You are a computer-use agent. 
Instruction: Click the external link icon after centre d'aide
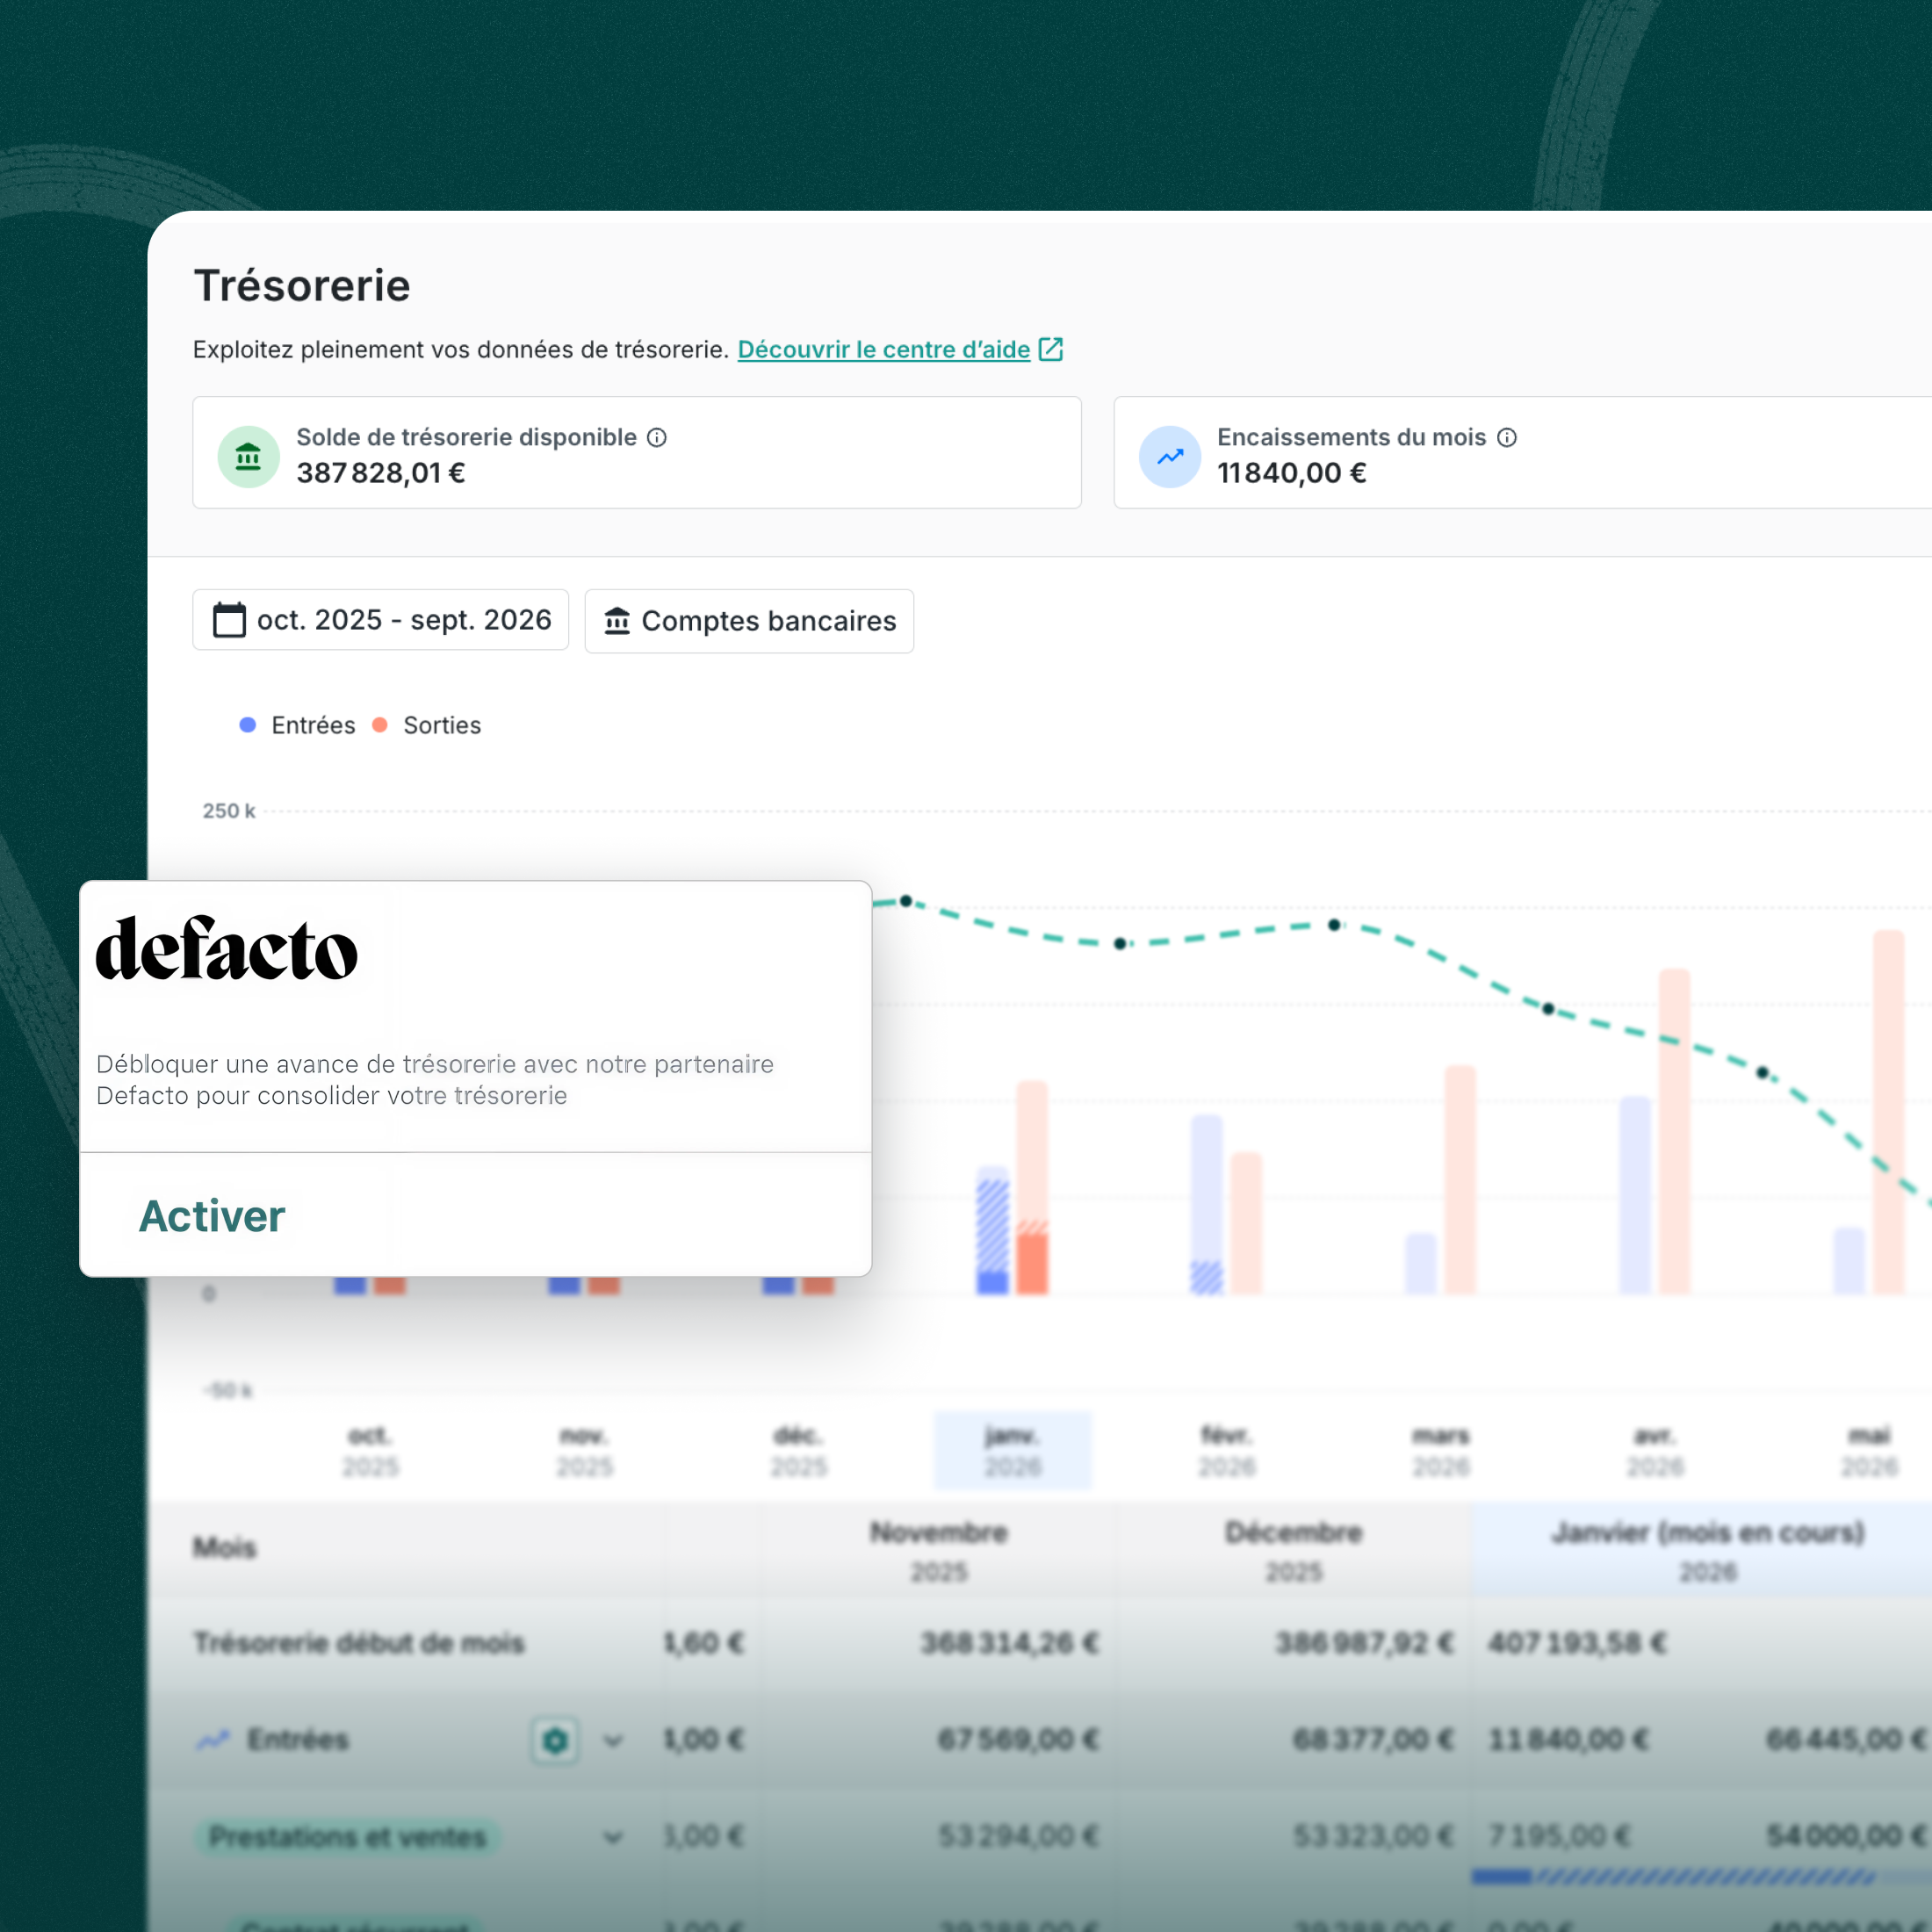point(1051,349)
